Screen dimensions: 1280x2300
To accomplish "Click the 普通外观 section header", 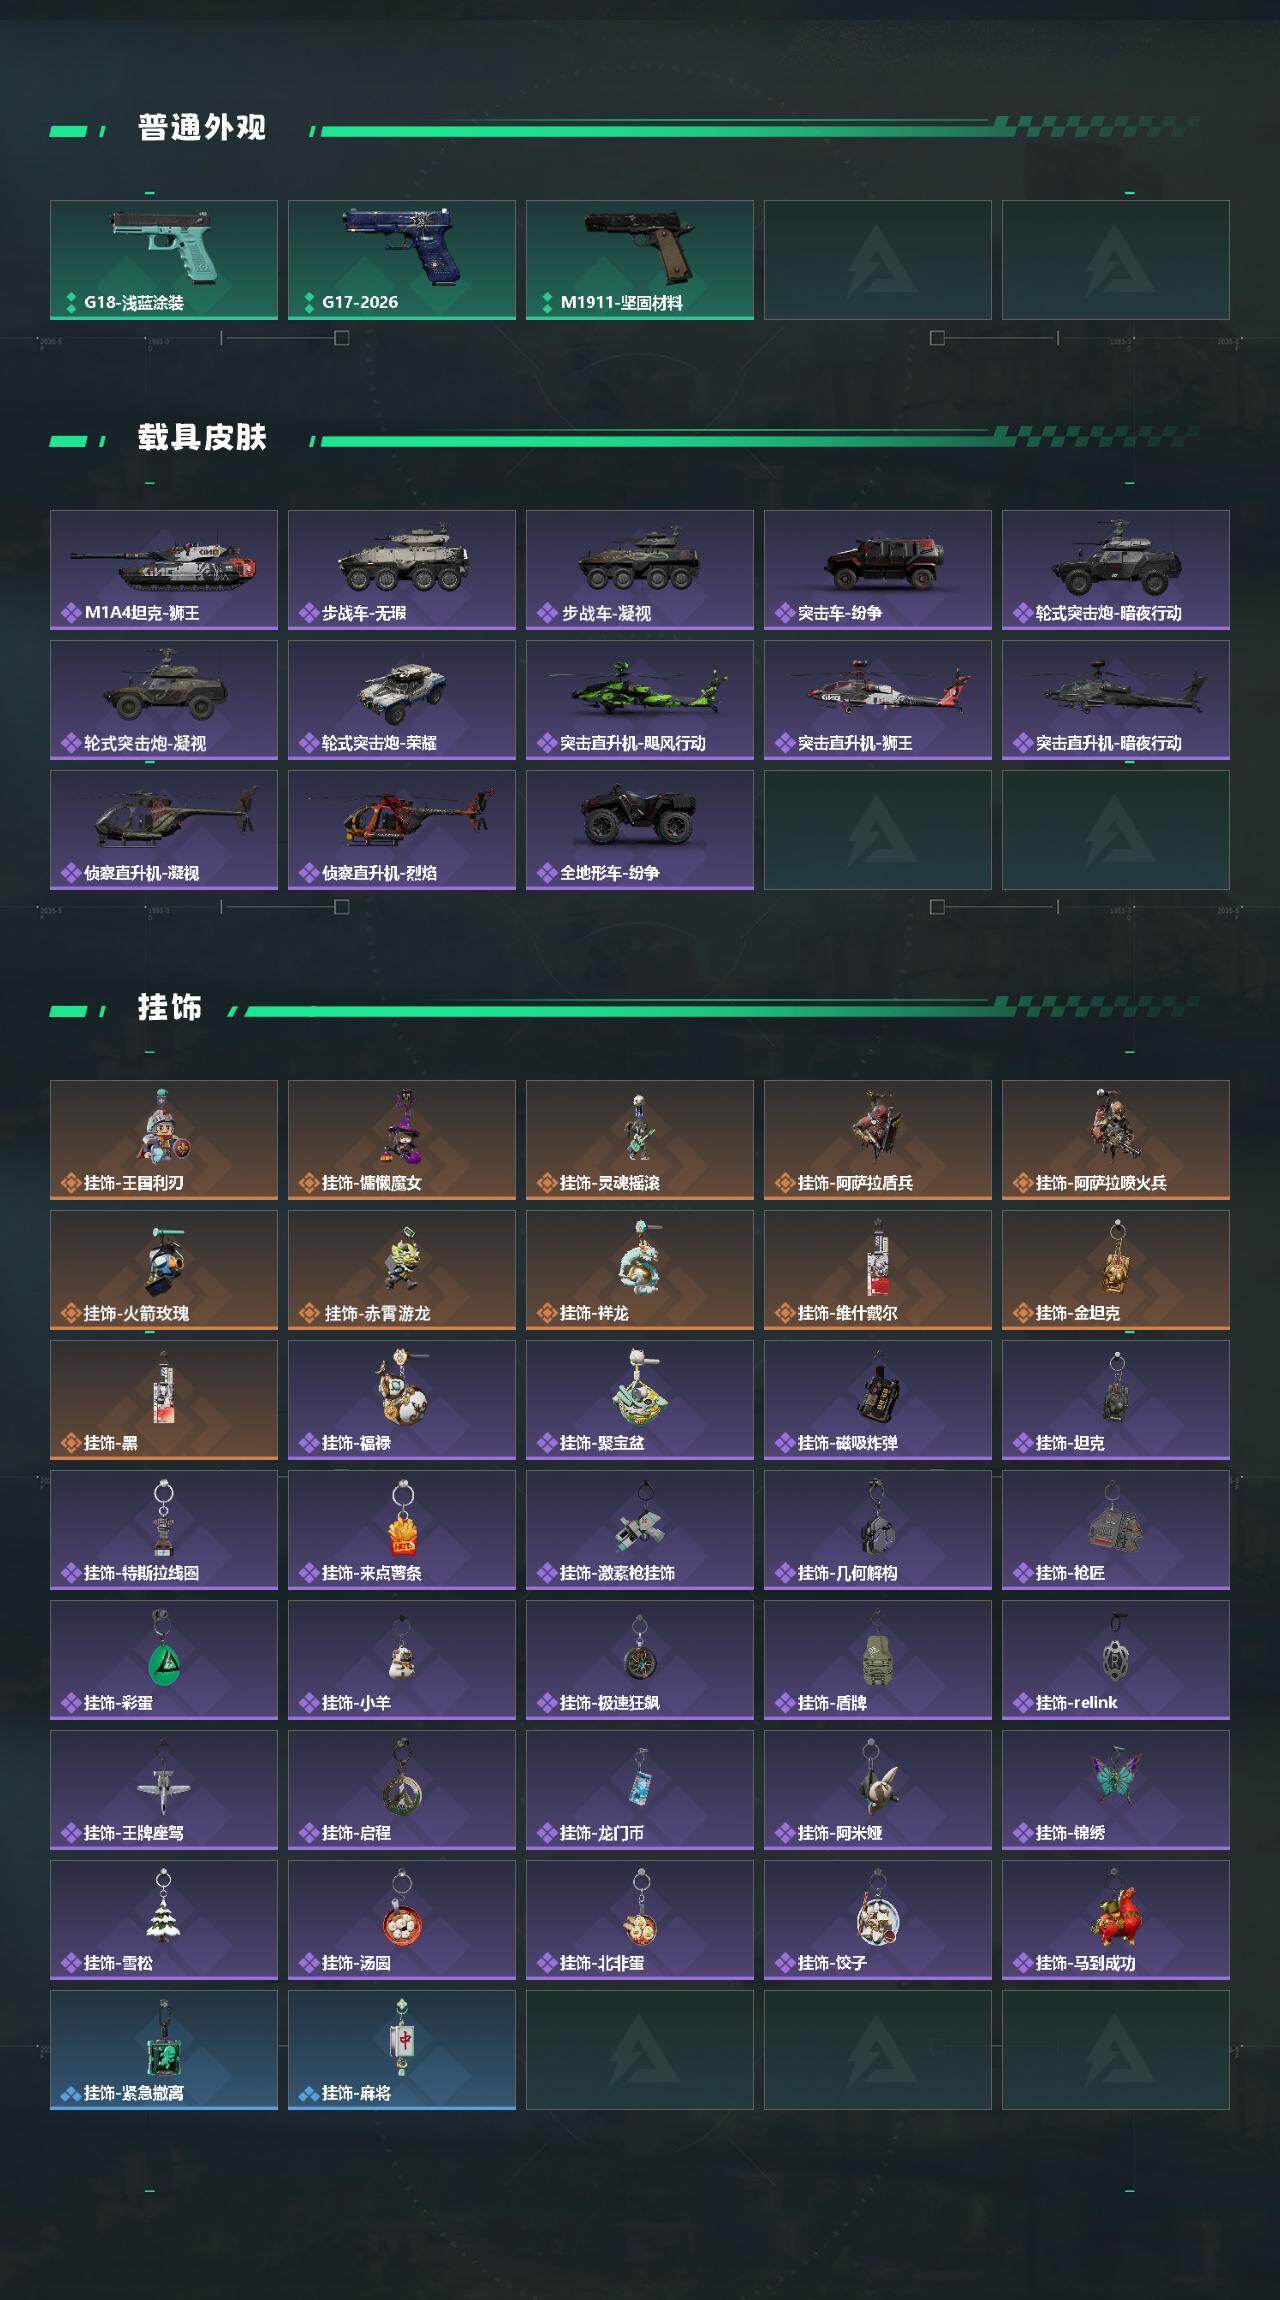I will [202, 128].
